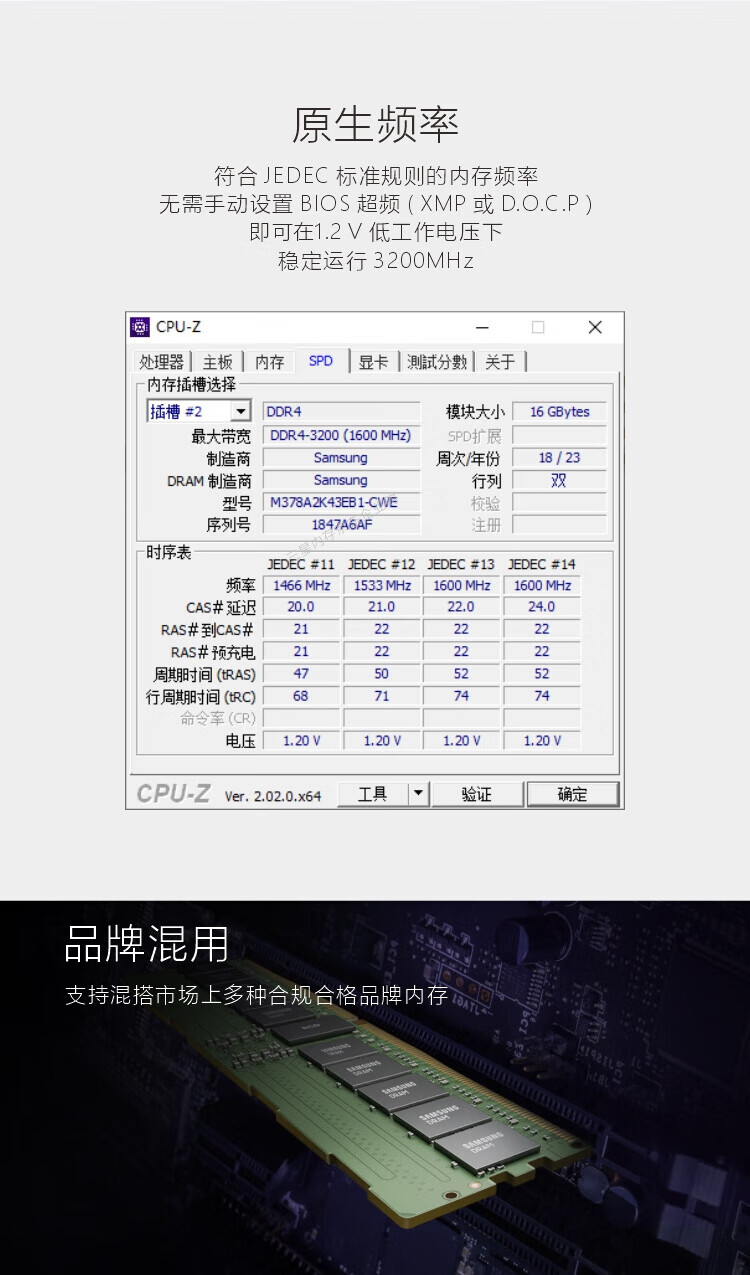The height and width of the screenshot is (1275, 750).
Task: Click the tRAS value 50
Action: click(x=381, y=674)
